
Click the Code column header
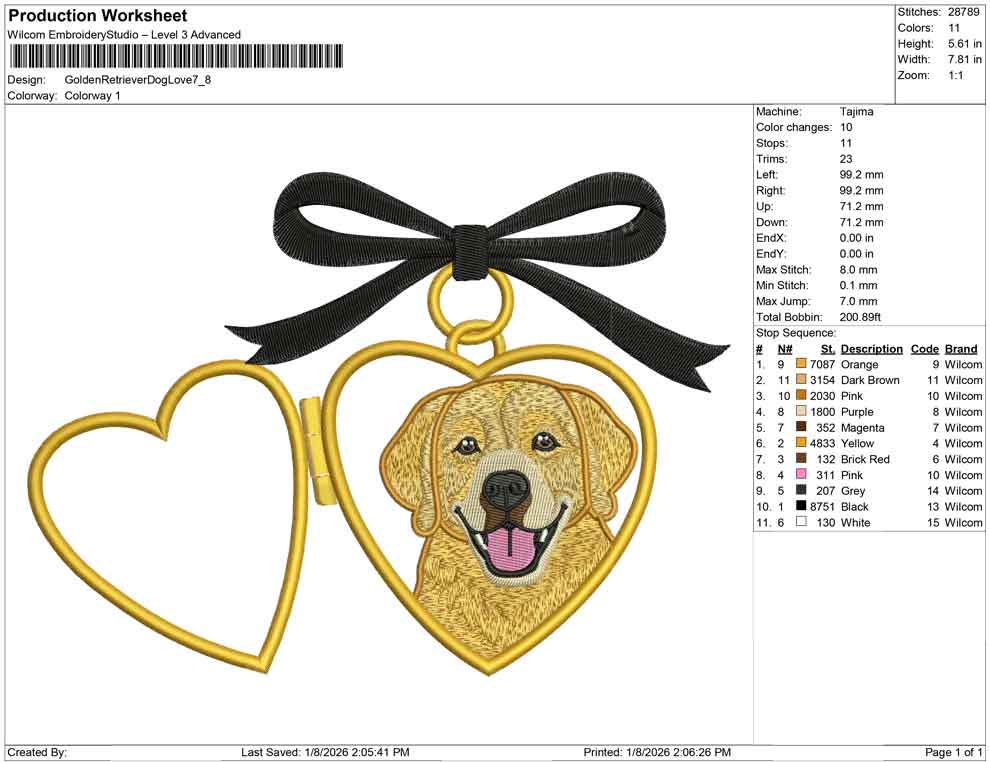point(925,348)
